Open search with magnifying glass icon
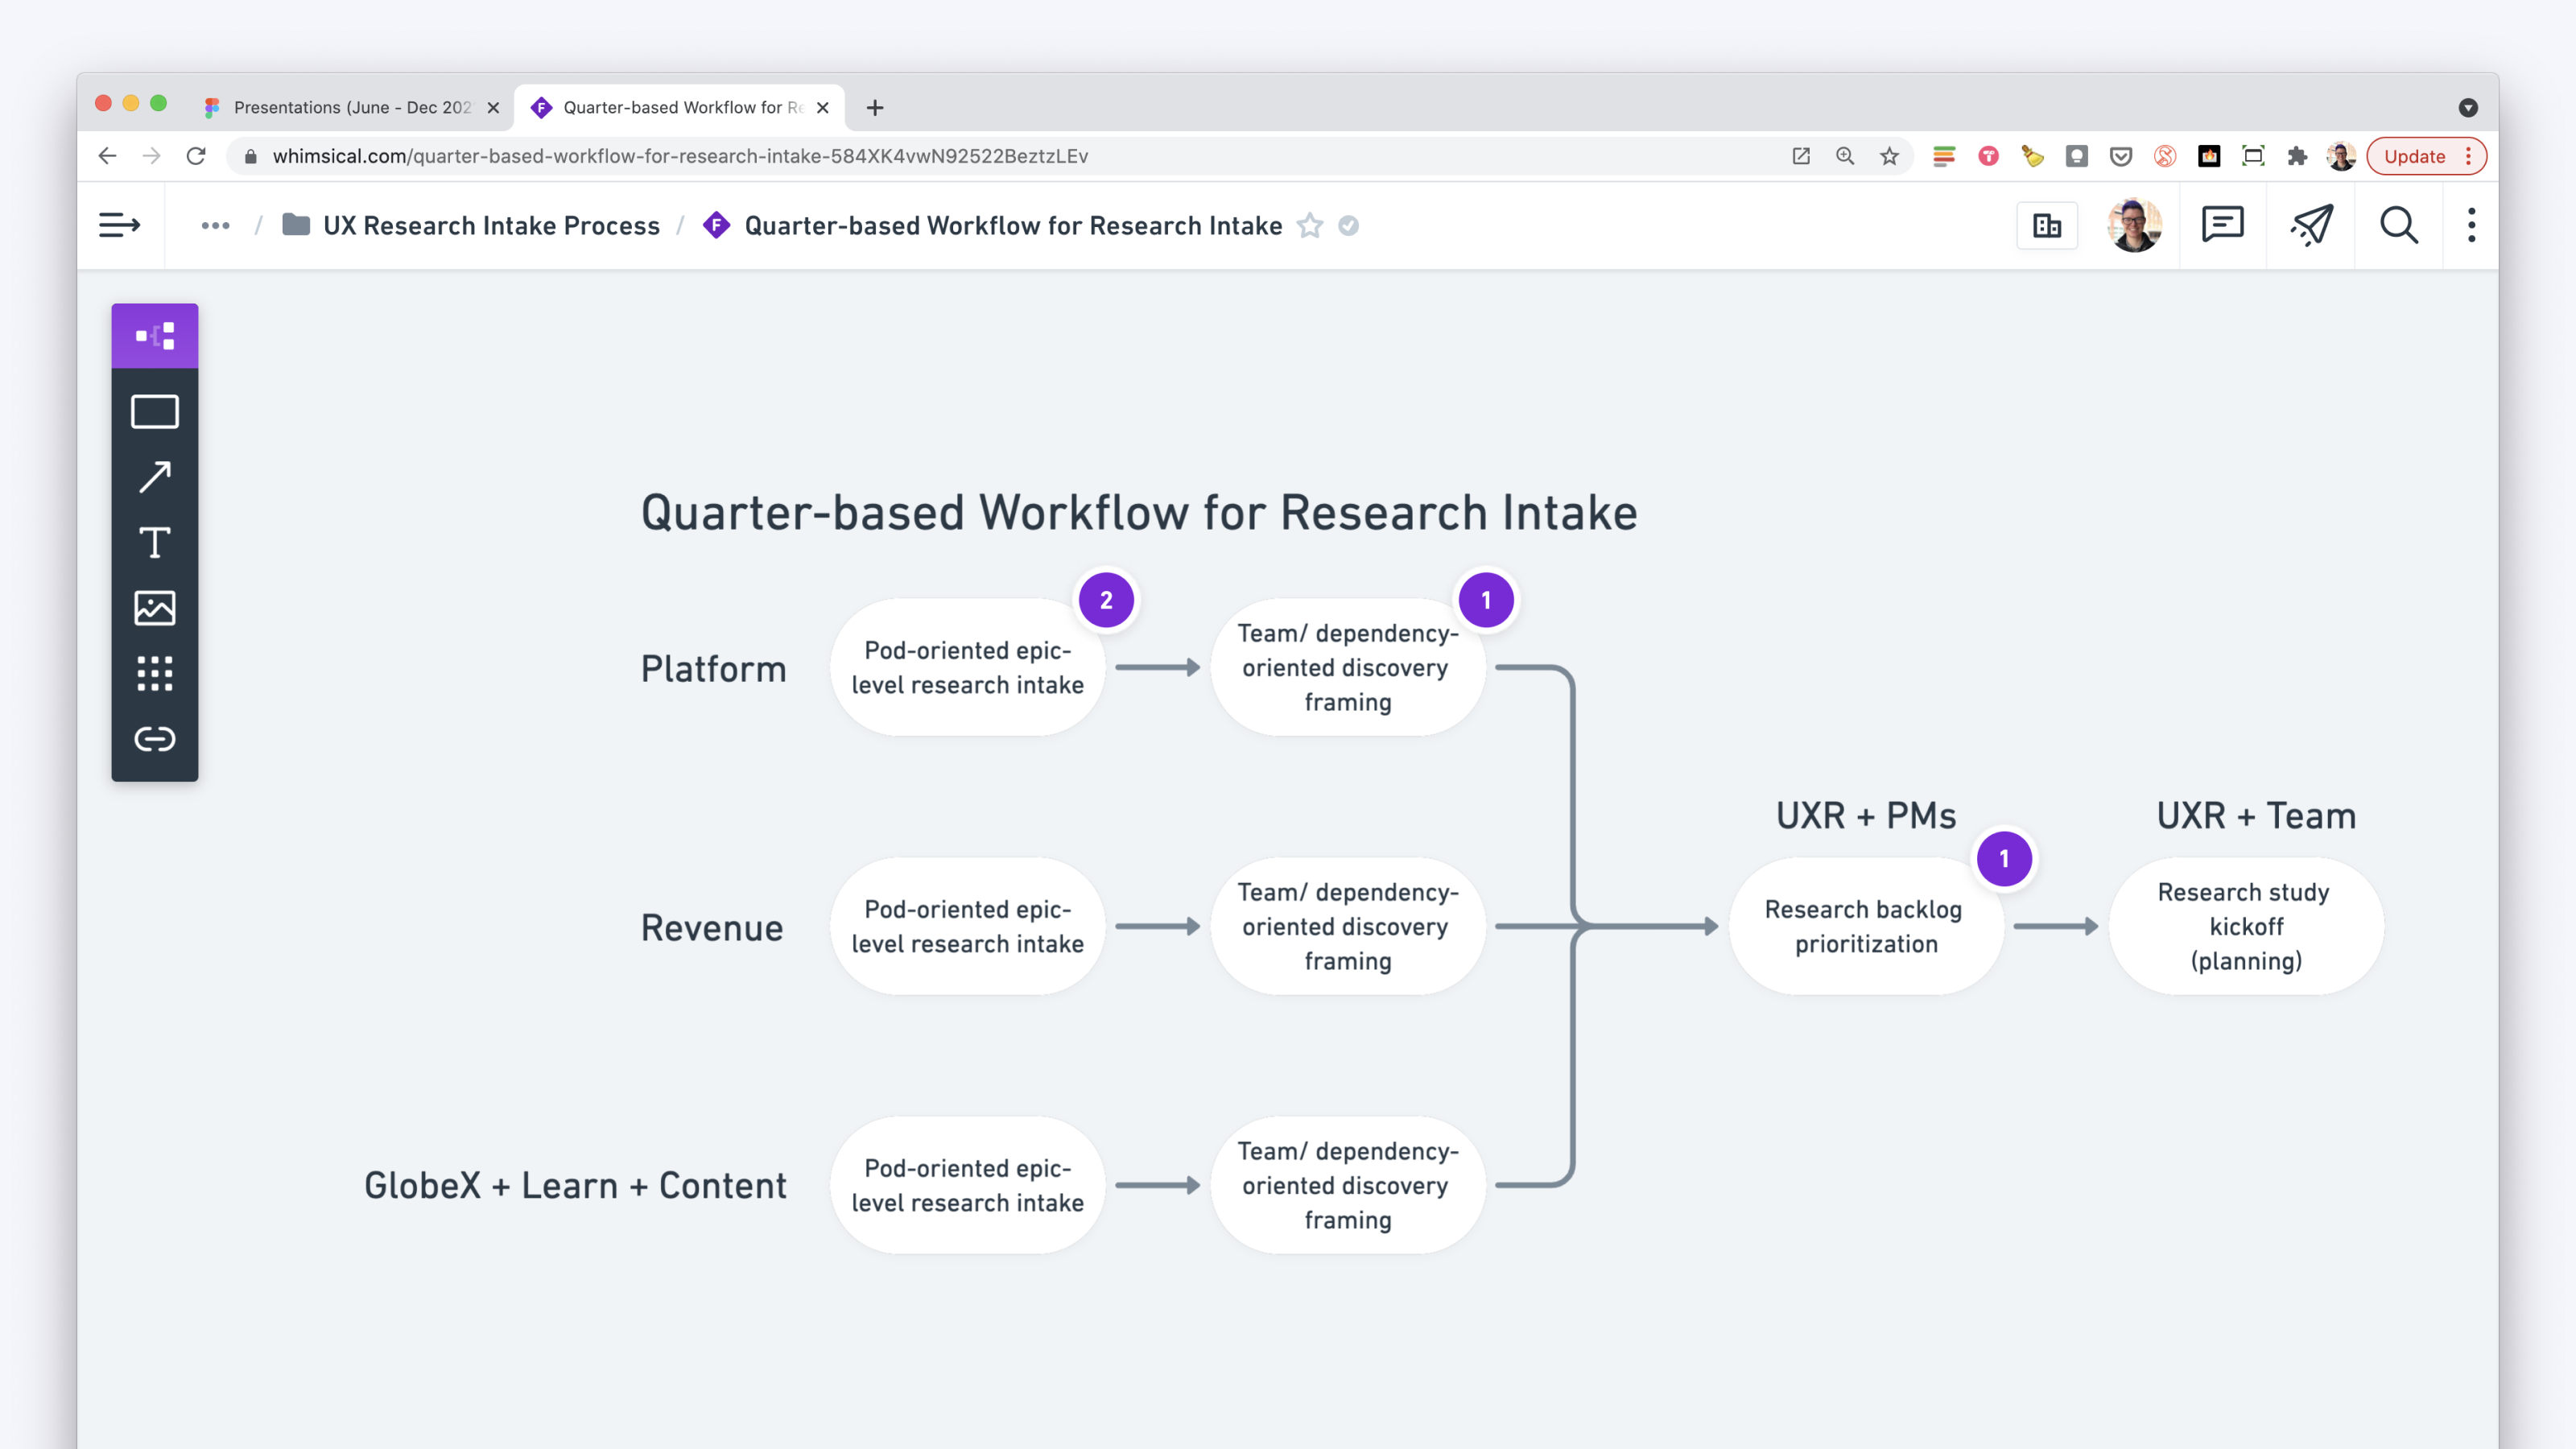This screenshot has height=1449, width=2576. click(2398, 225)
